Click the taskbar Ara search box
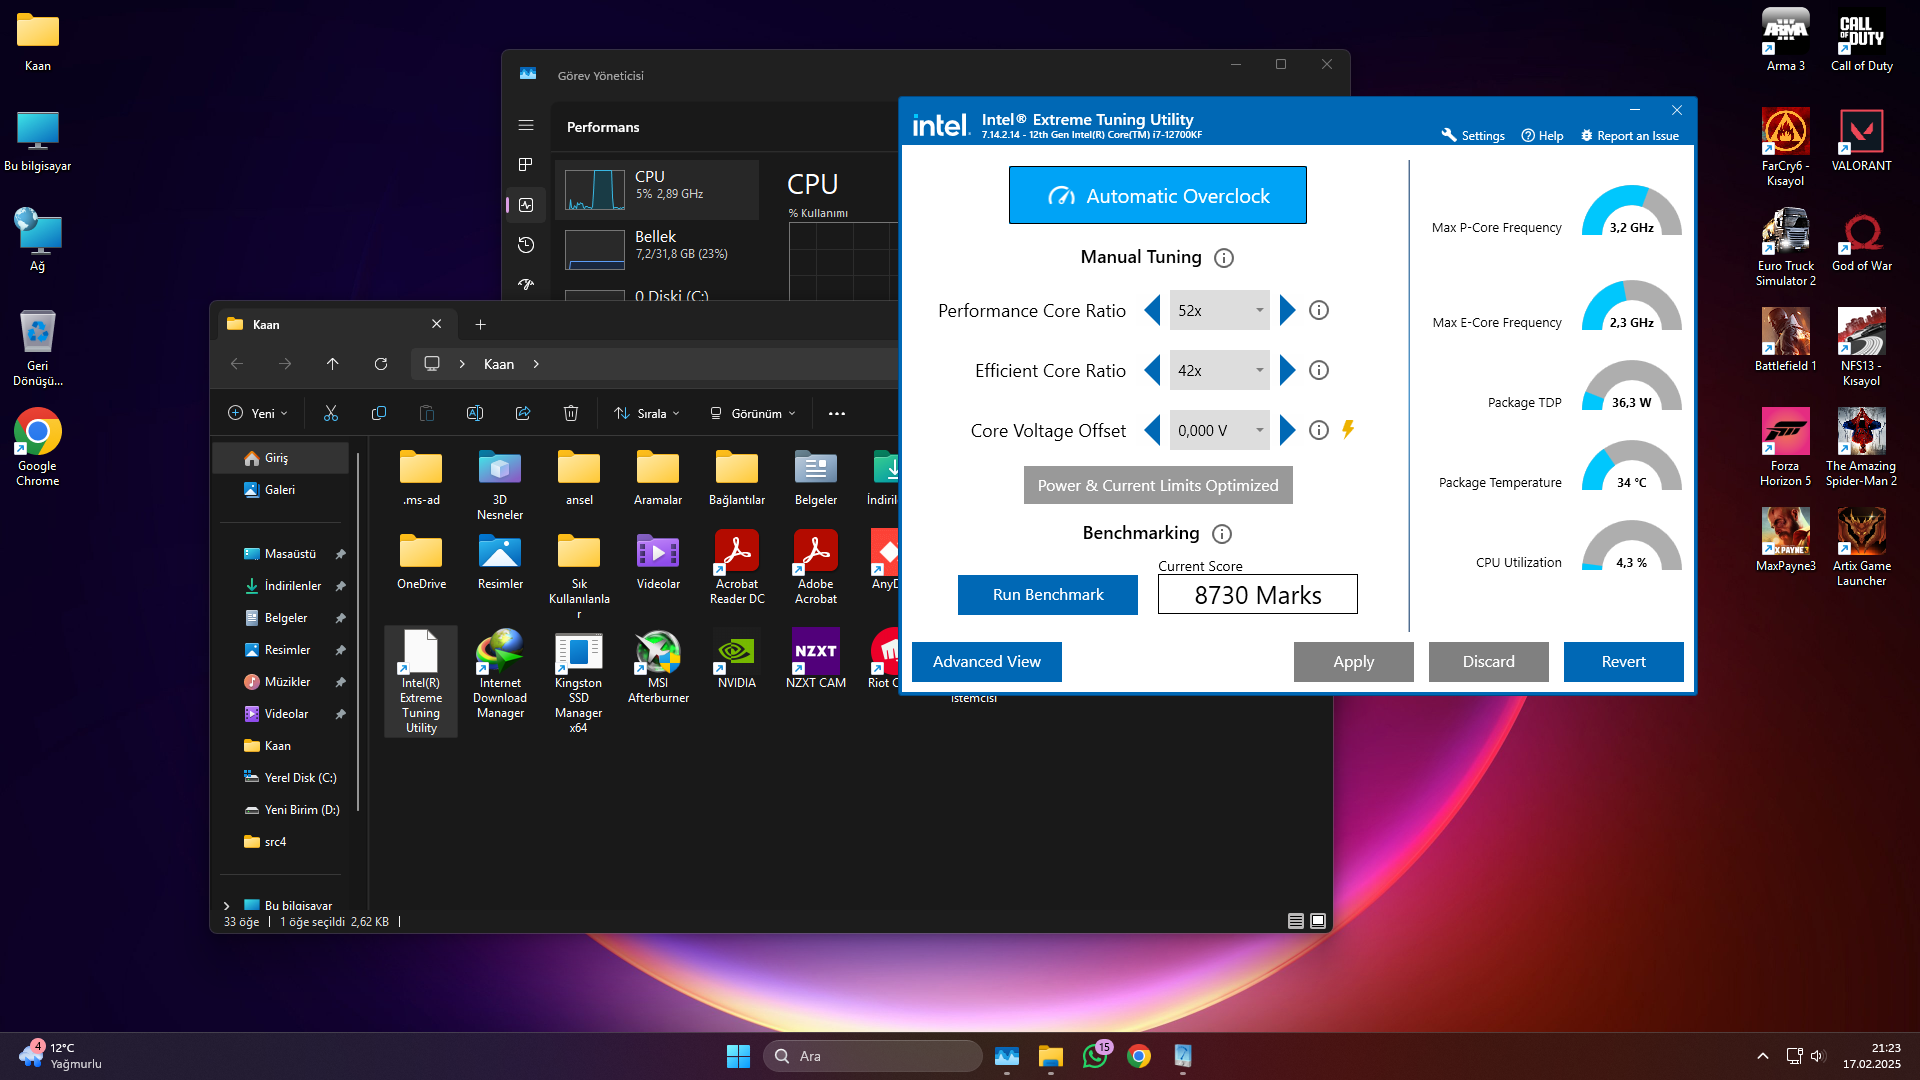The width and height of the screenshot is (1920, 1080). pos(872,1056)
